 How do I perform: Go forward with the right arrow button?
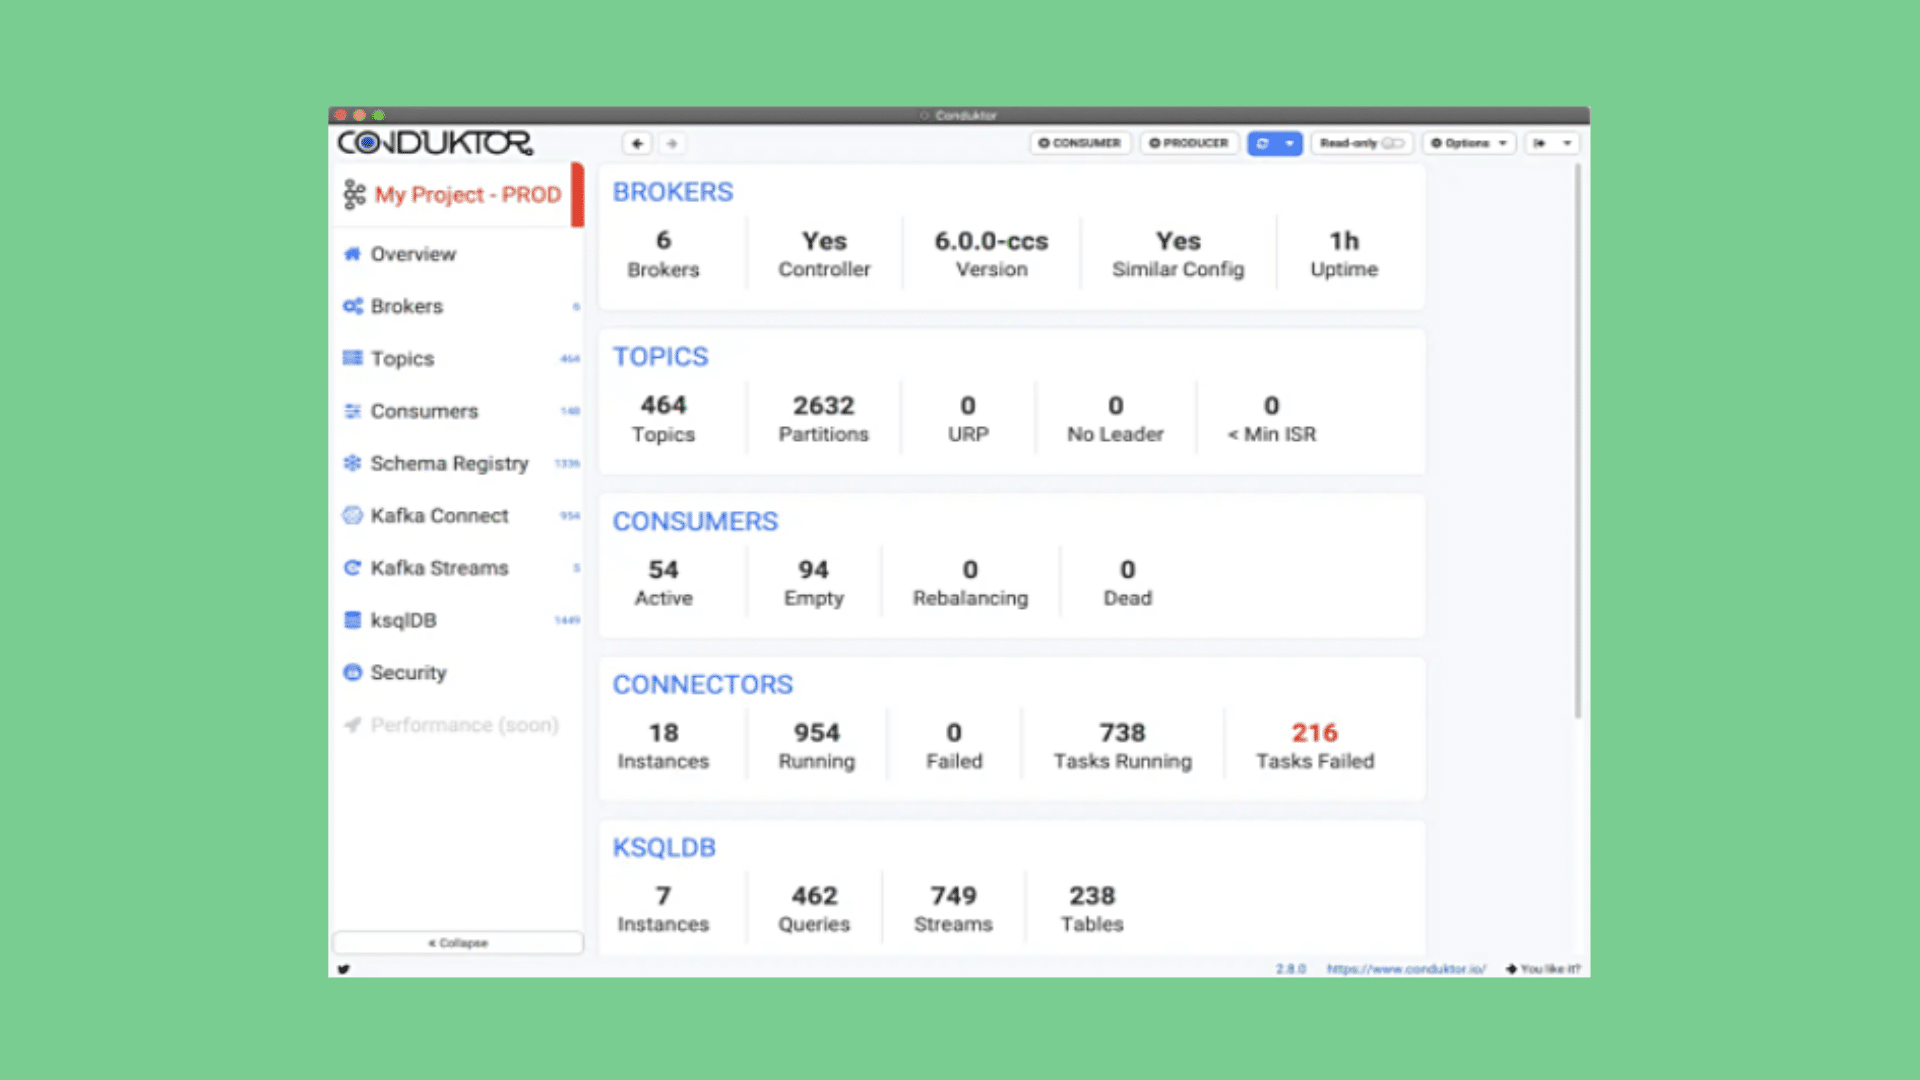pos(672,143)
